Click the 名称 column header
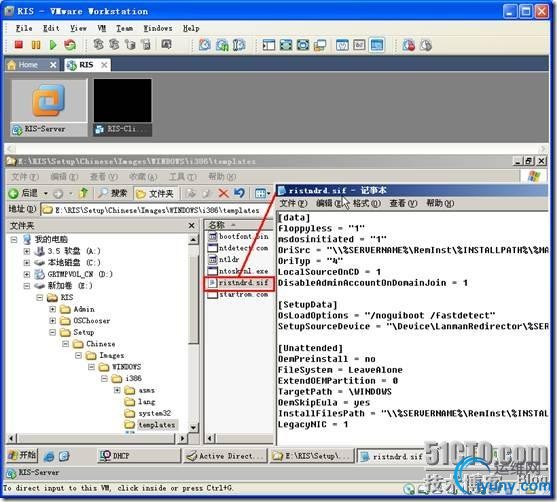Viewport: 557px width, 502px height. (x=238, y=225)
